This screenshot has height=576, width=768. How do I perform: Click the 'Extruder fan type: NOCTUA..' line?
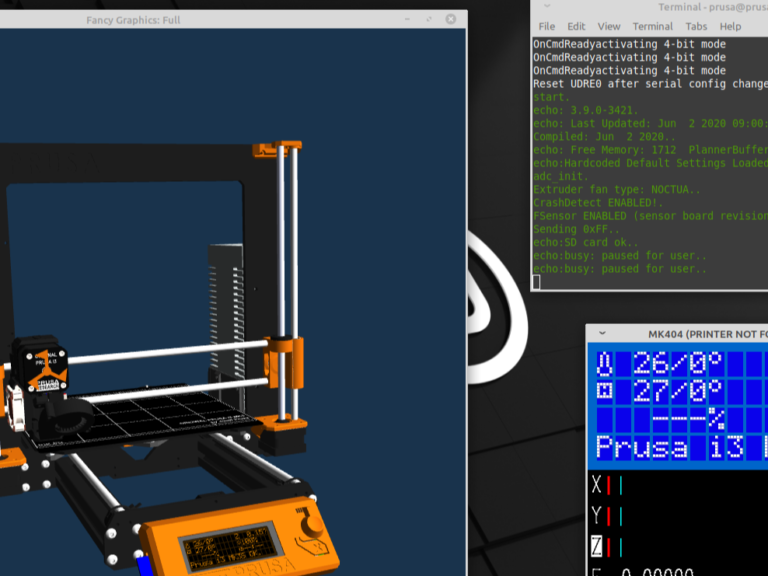tap(617, 190)
